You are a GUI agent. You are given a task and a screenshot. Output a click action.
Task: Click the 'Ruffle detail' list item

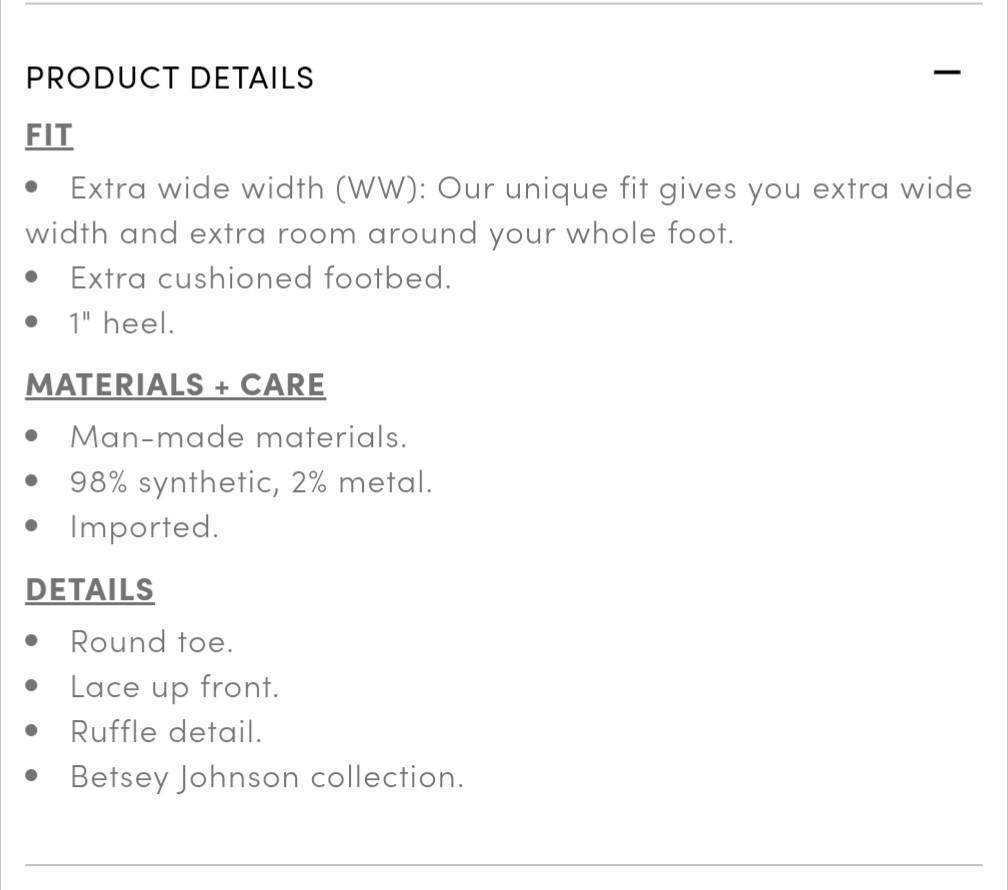click(x=166, y=732)
